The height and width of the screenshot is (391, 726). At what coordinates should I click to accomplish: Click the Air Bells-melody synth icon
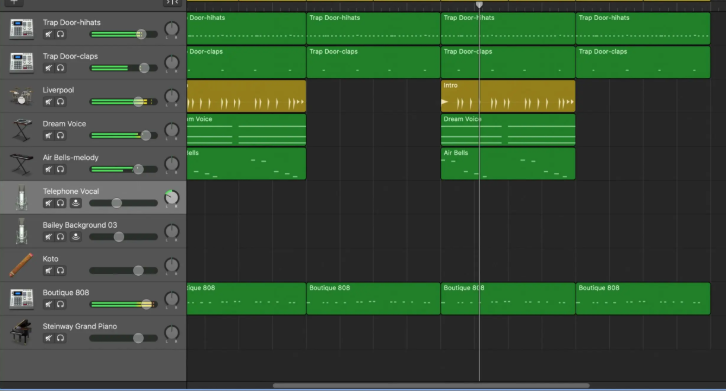21,164
